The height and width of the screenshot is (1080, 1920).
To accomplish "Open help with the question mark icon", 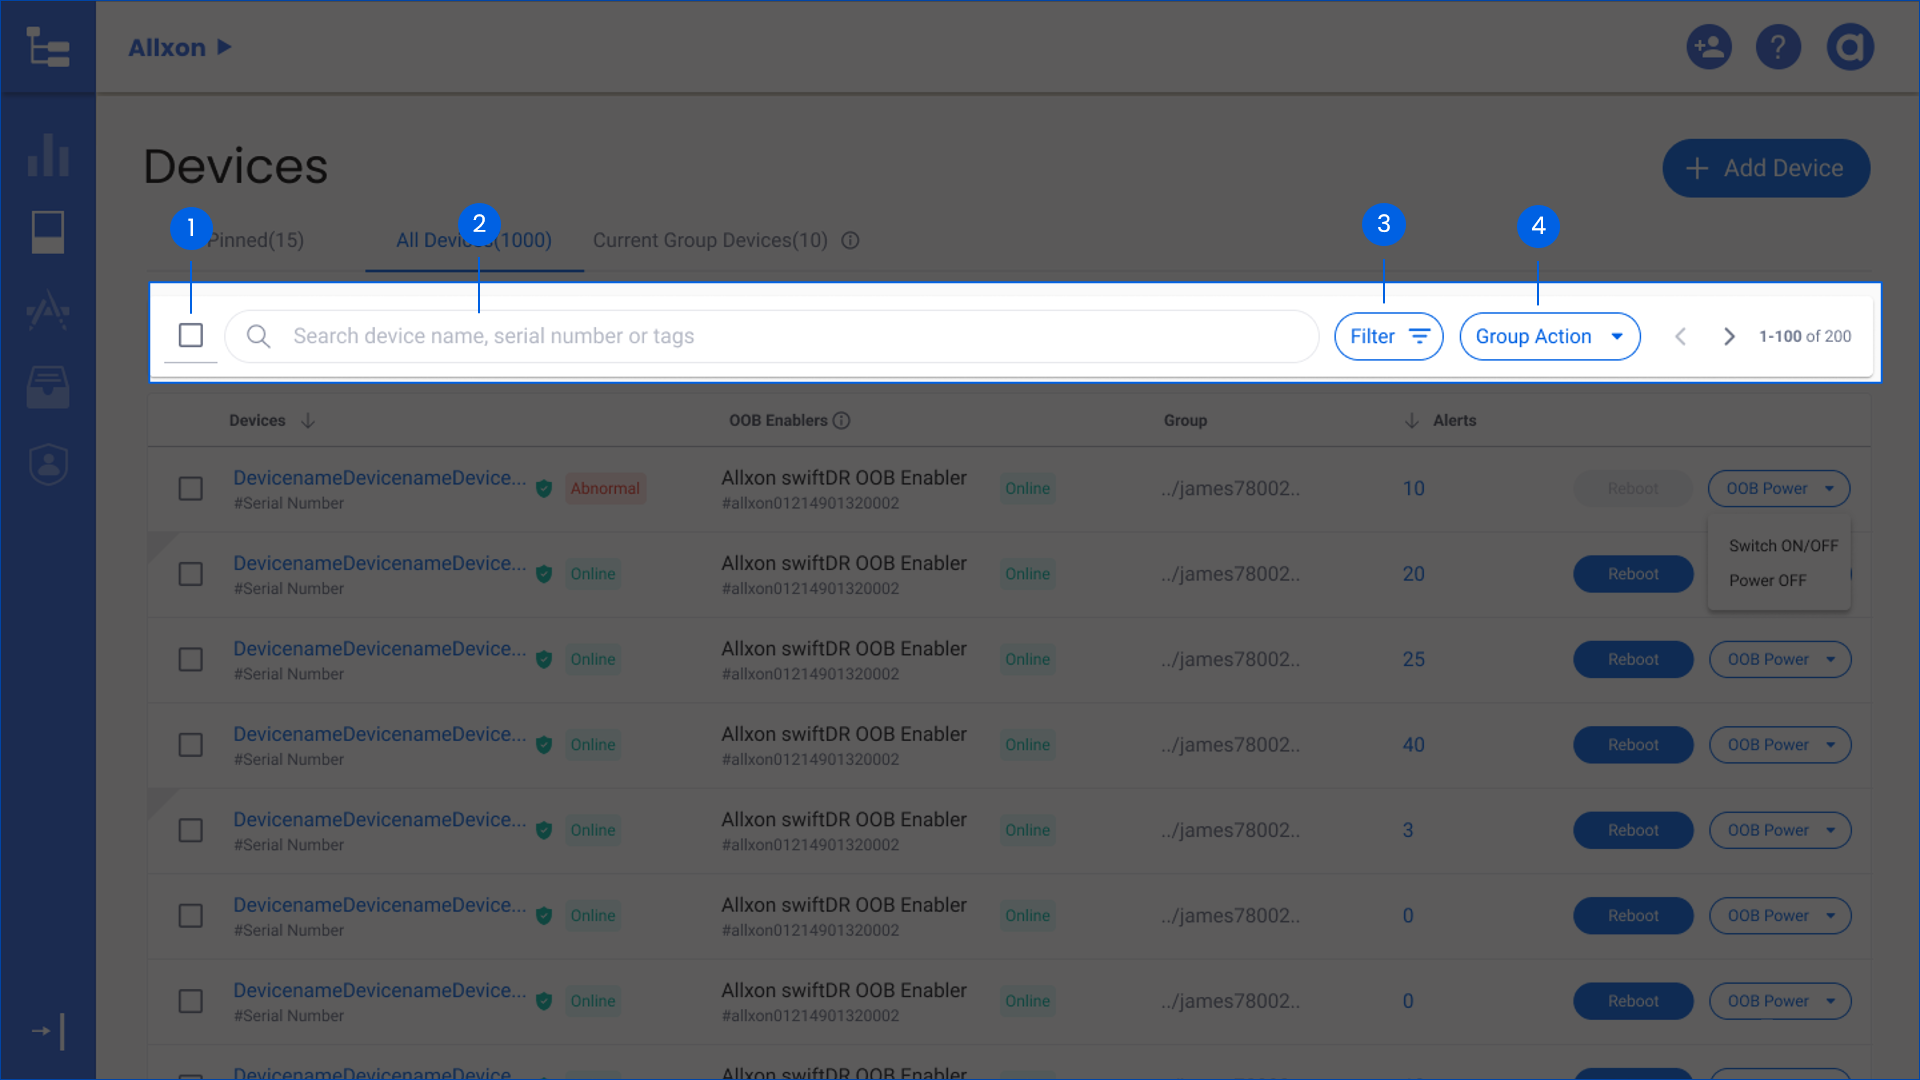I will tap(1778, 47).
